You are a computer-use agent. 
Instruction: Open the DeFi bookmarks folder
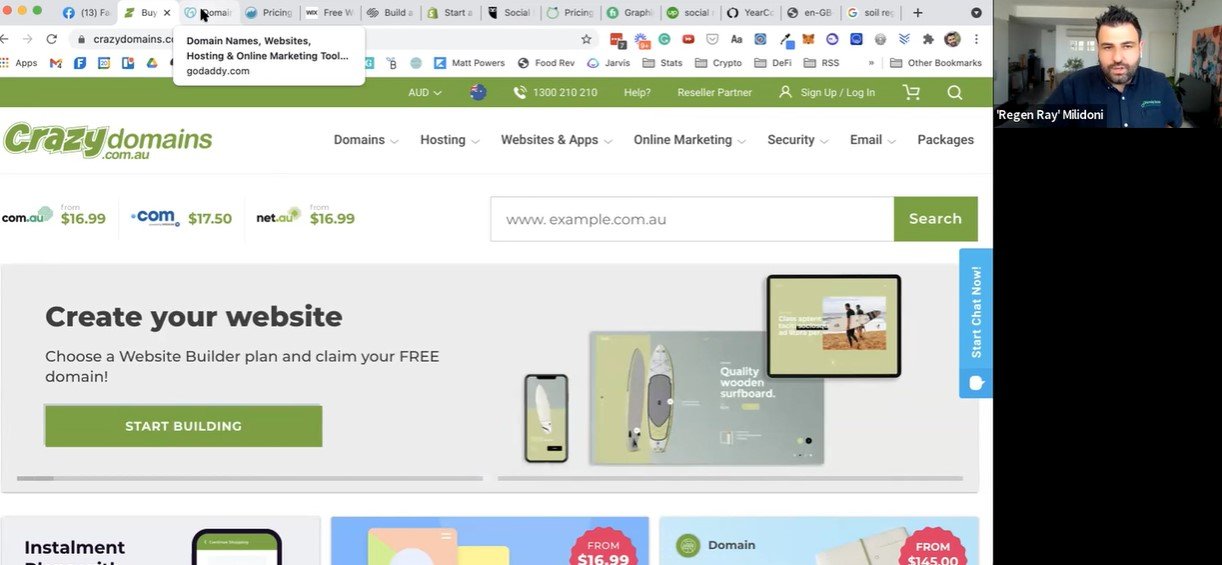click(773, 63)
